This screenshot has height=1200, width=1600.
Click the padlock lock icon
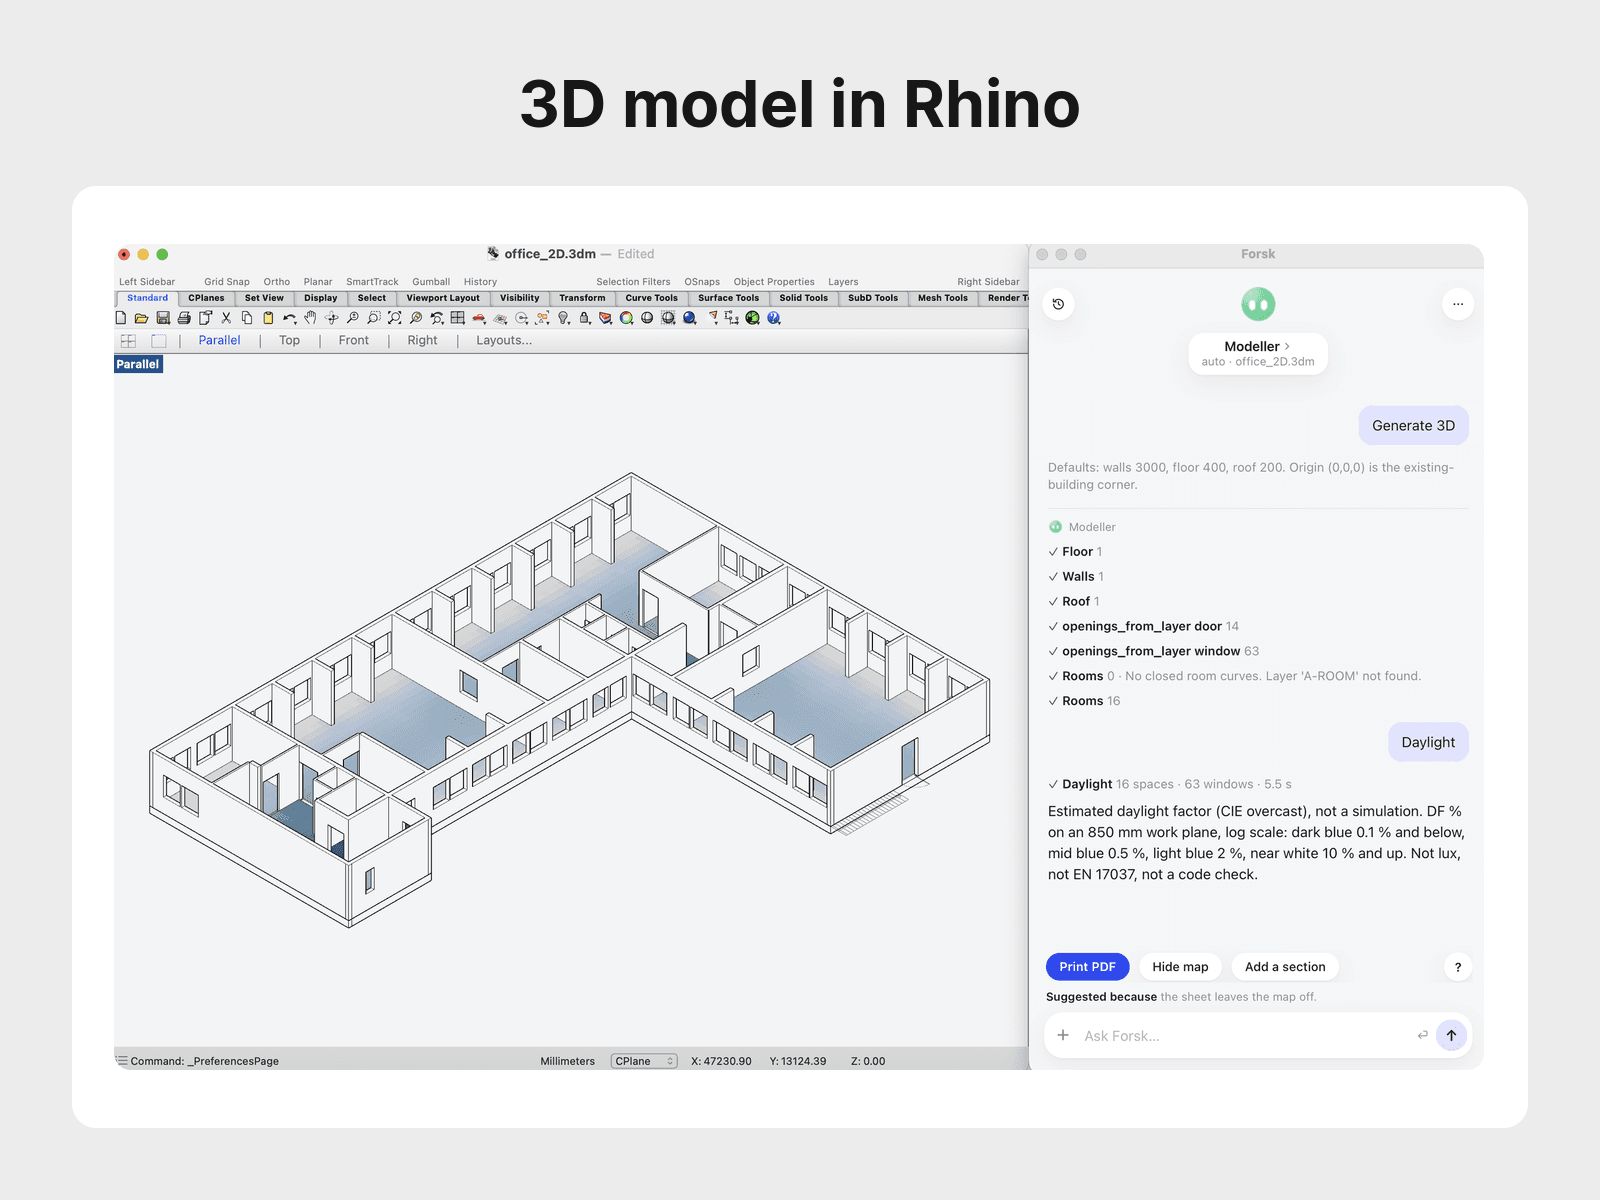[x=585, y=318]
